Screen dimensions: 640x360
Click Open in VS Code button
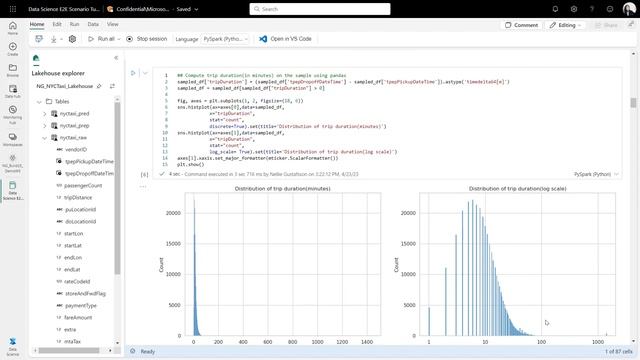[x=285, y=39]
